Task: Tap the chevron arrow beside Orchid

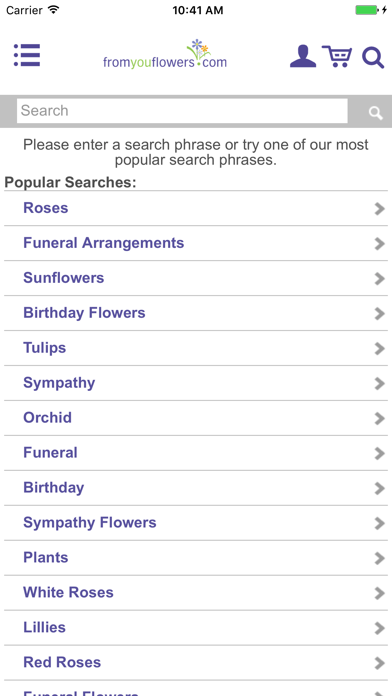Action: coord(379,419)
